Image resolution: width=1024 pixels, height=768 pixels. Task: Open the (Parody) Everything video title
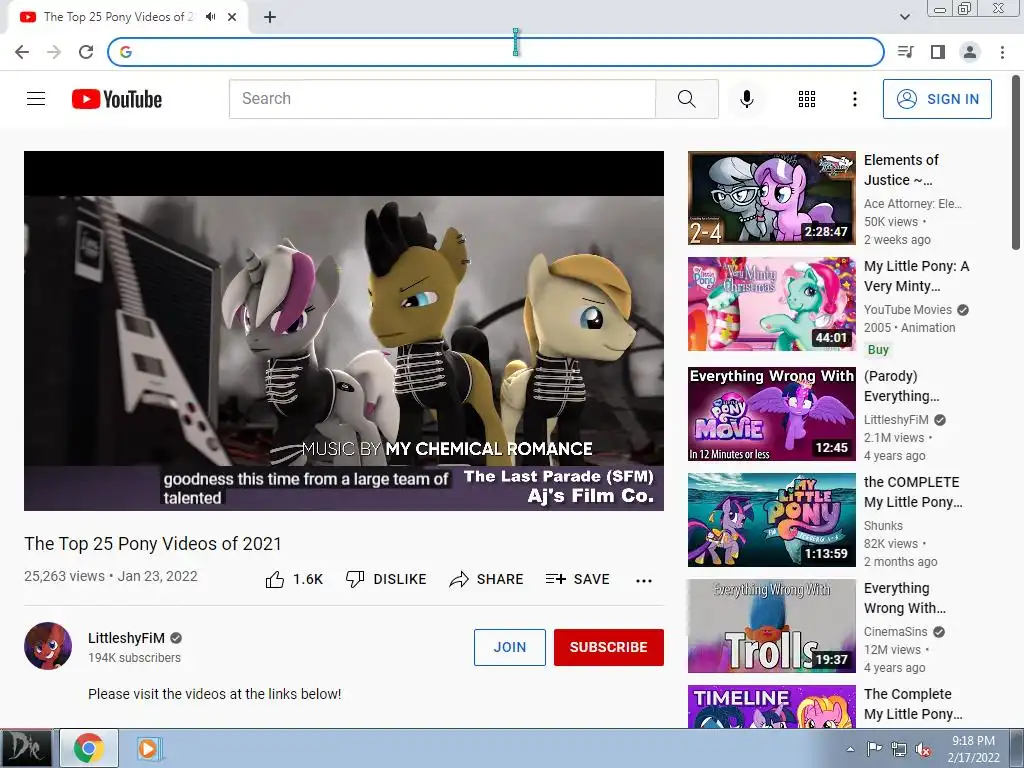(x=901, y=386)
